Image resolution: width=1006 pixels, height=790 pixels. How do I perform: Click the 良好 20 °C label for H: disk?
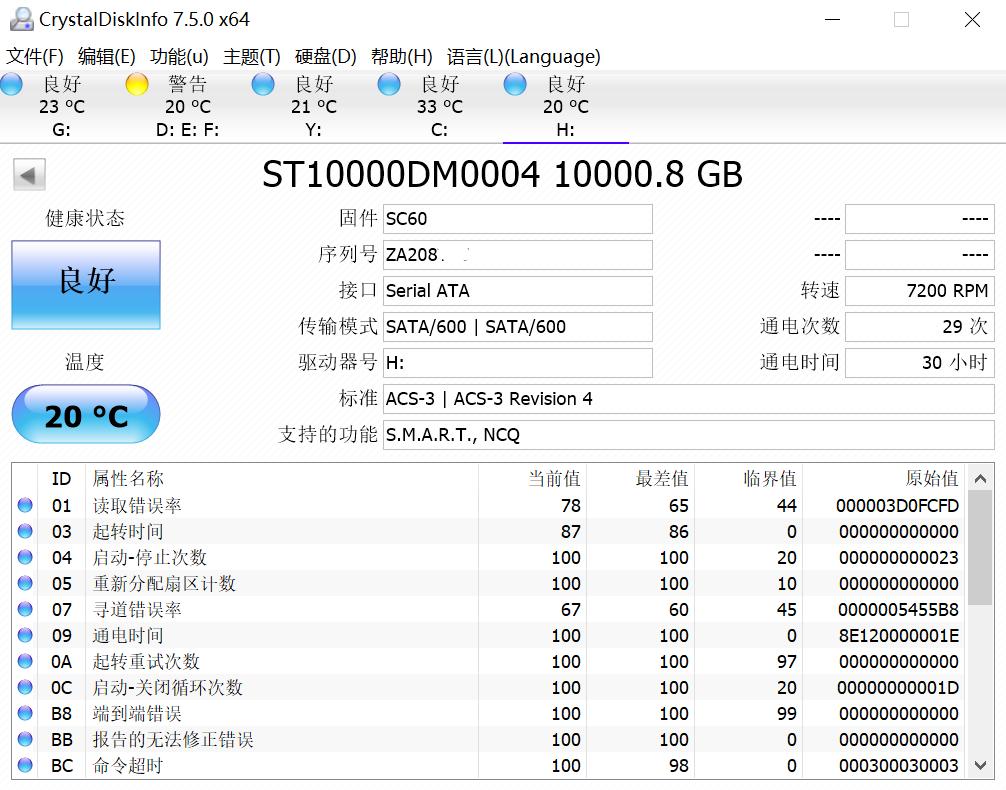565,95
